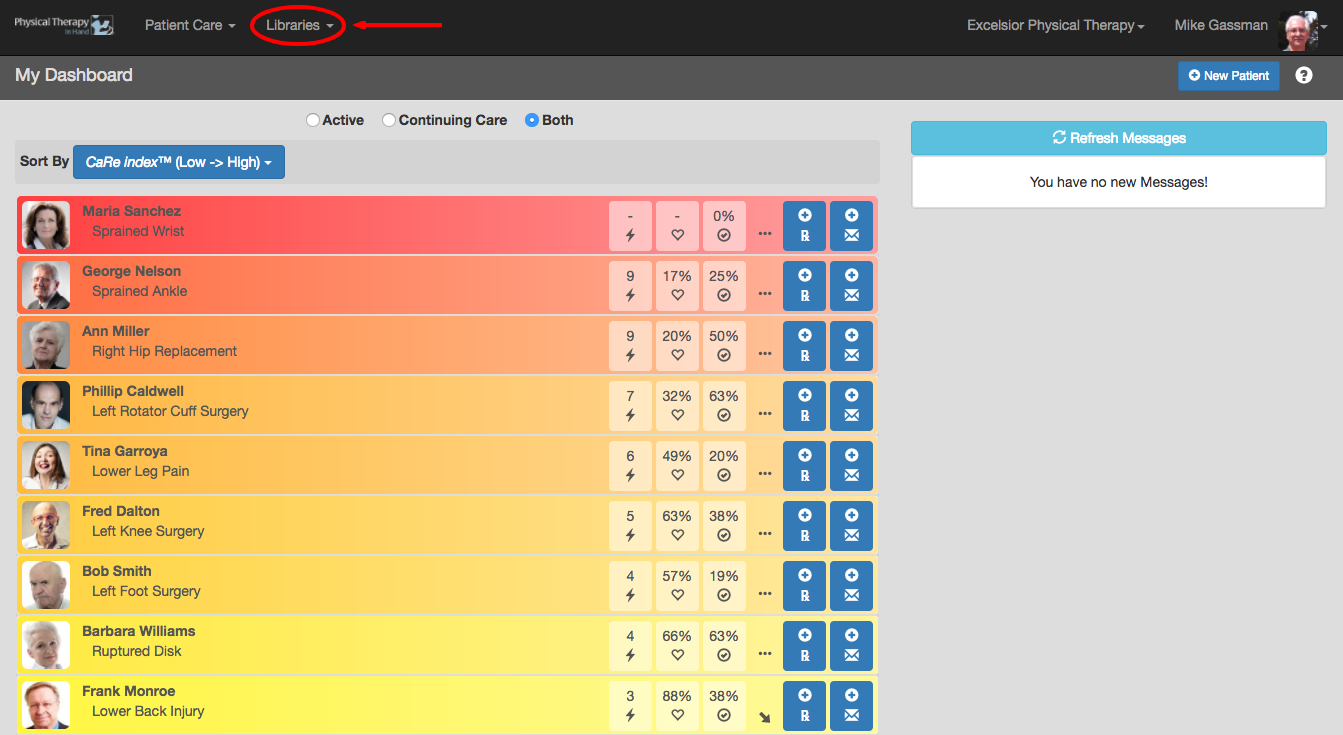Send a message to George Nelson
Image resolution: width=1343 pixels, height=735 pixels.
coord(851,286)
